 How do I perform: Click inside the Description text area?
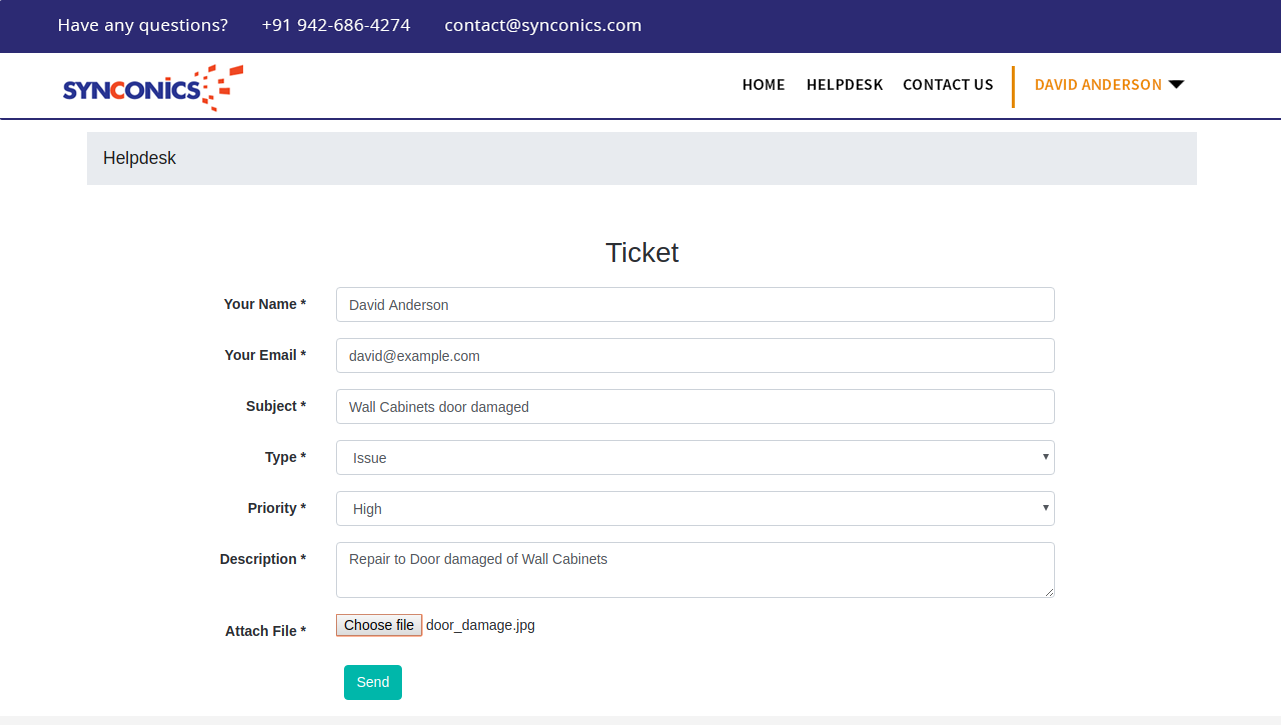coord(694,570)
